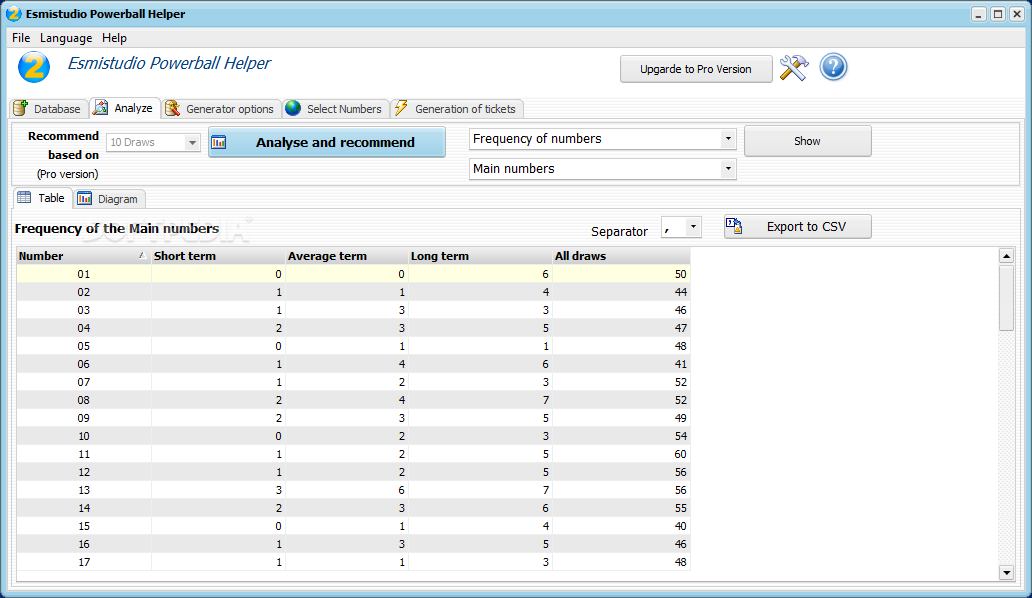This screenshot has height=598, width=1032.
Task: Click All draws value 54 in row 10
Action: [x=680, y=436]
